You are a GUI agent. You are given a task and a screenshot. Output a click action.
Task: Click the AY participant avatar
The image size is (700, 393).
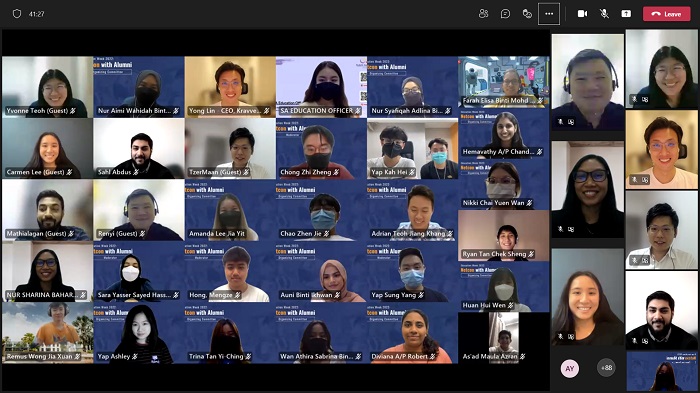point(570,368)
